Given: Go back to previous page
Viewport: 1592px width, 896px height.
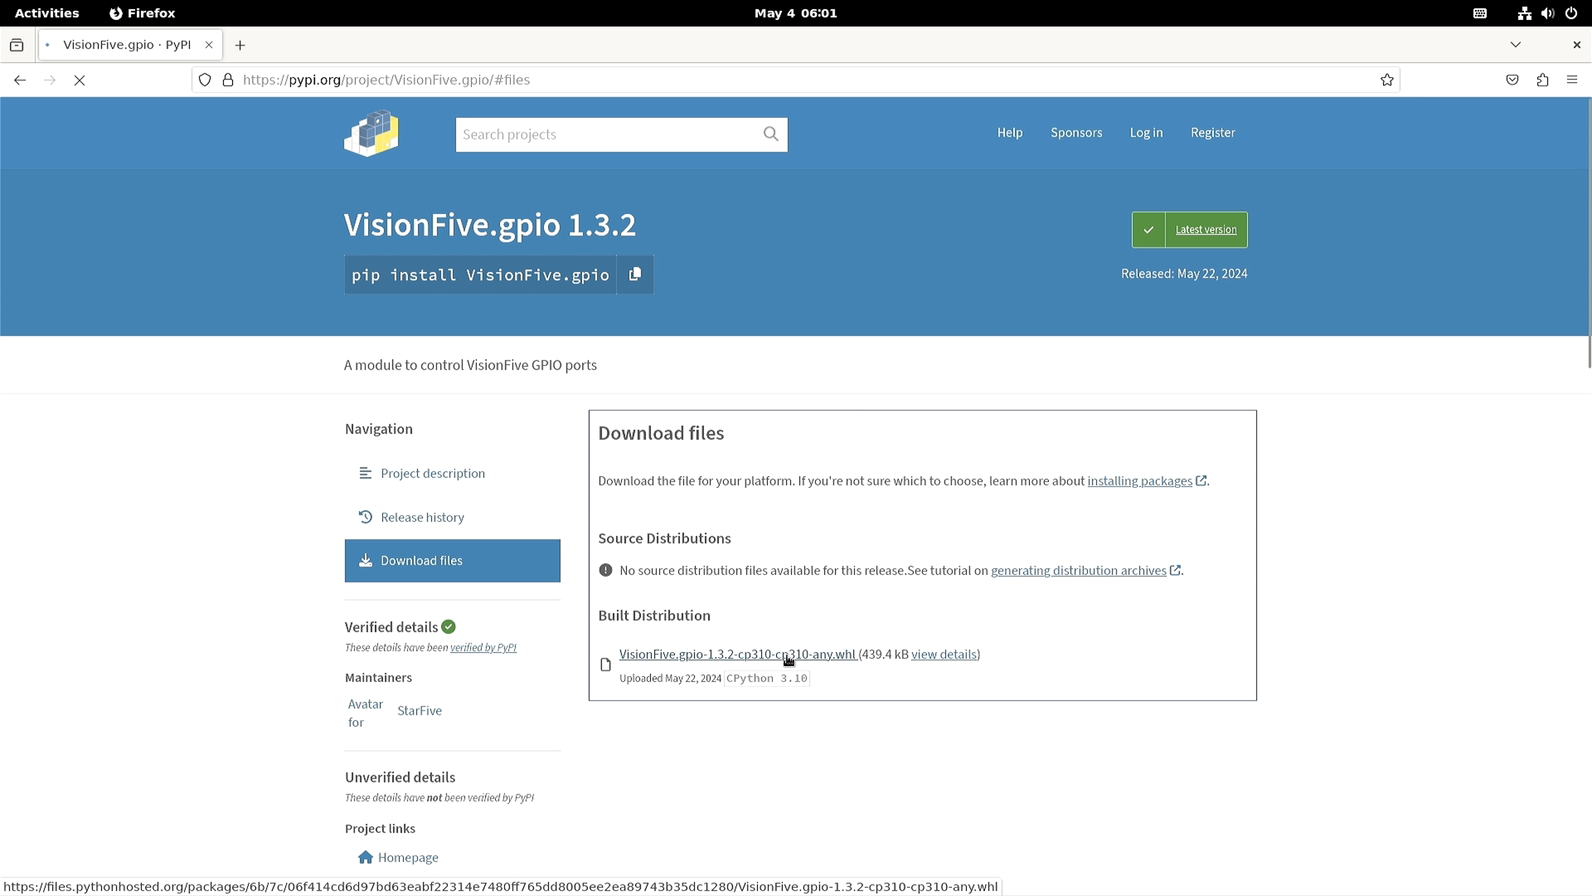Looking at the screenshot, I should click(x=20, y=80).
